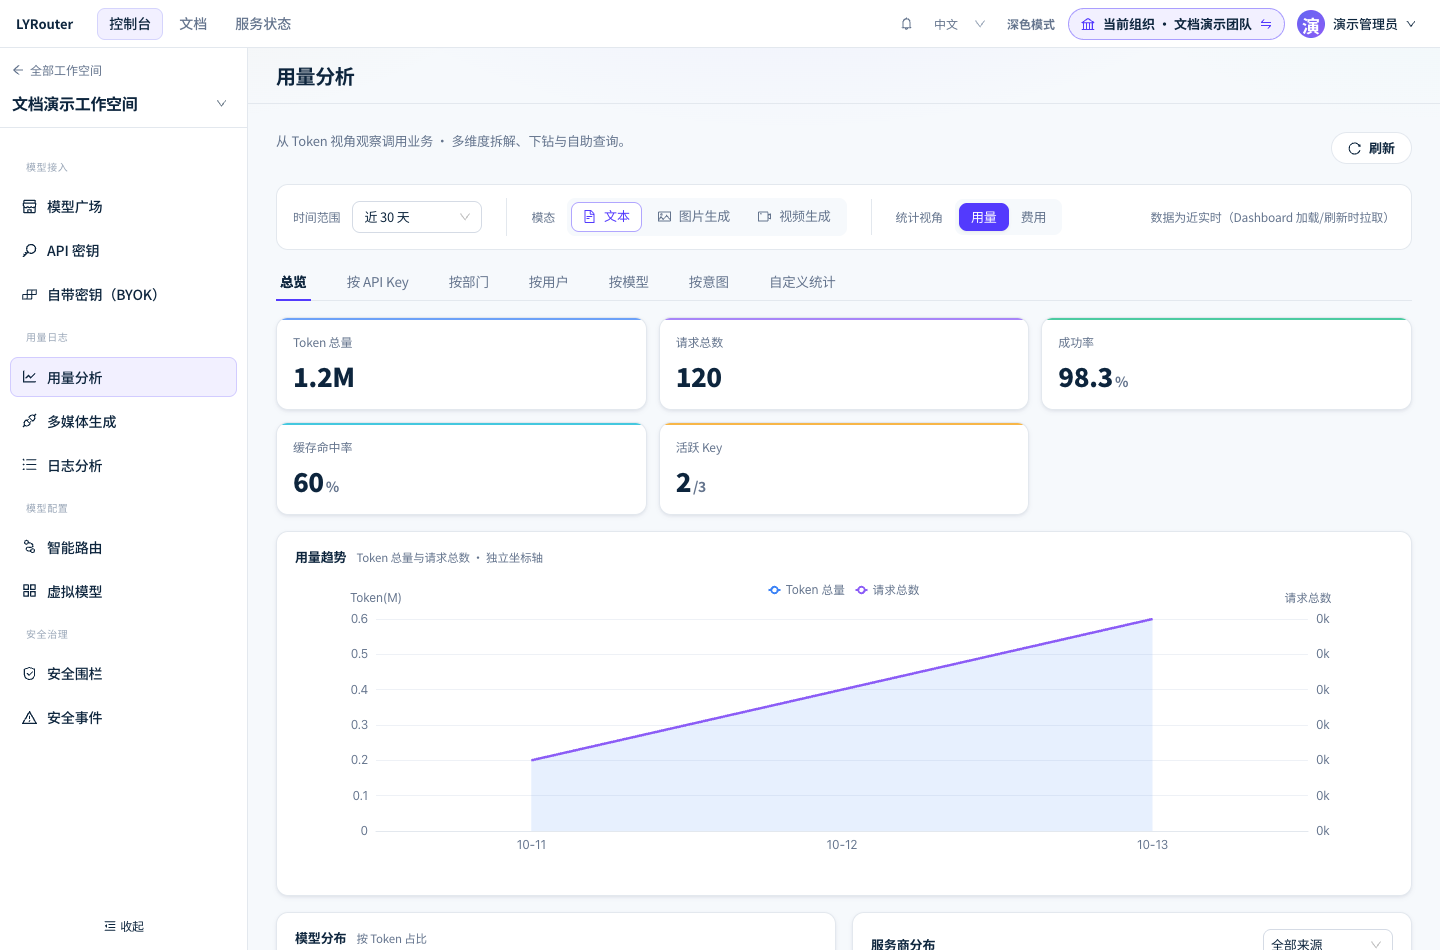This screenshot has width=1440, height=950.
Task: Select the 文本 modality option
Action: coord(606,217)
